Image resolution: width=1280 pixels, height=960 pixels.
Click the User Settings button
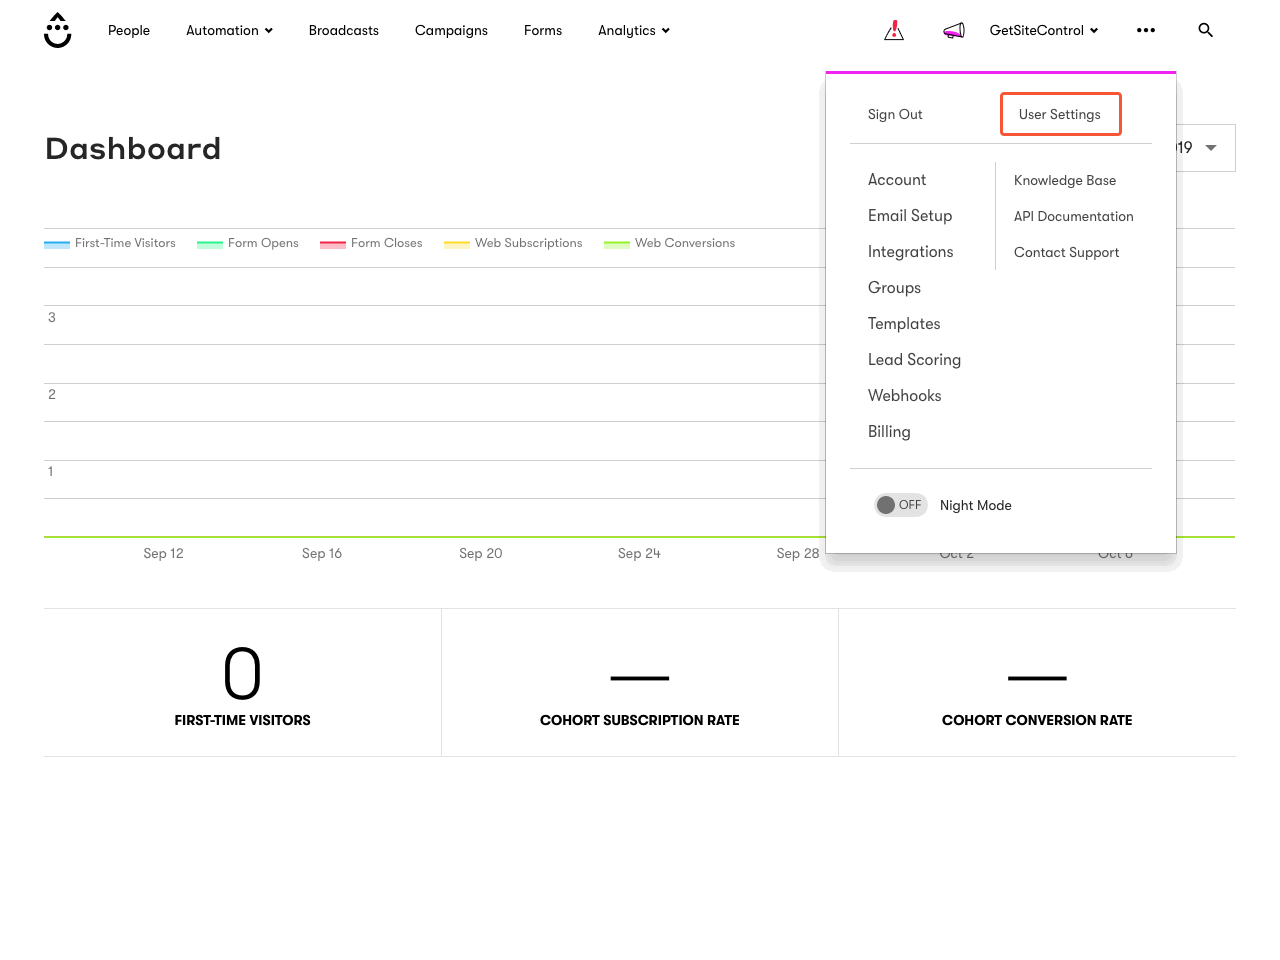[x=1060, y=114]
